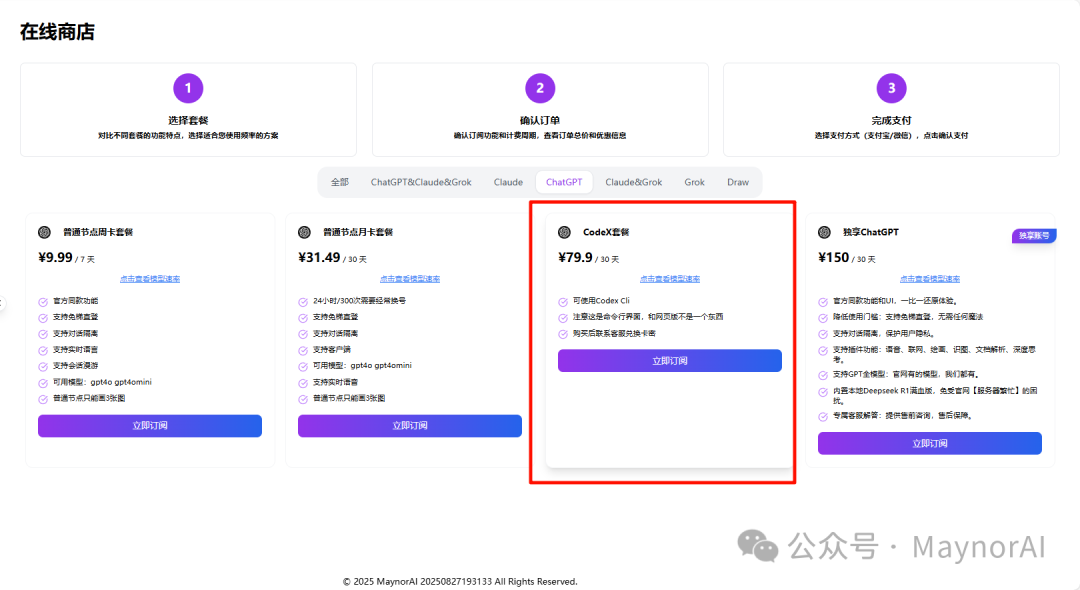Viewport: 1080px width, 590px height.
Task: Click the 选择套餐 step card
Action: click(189, 109)
